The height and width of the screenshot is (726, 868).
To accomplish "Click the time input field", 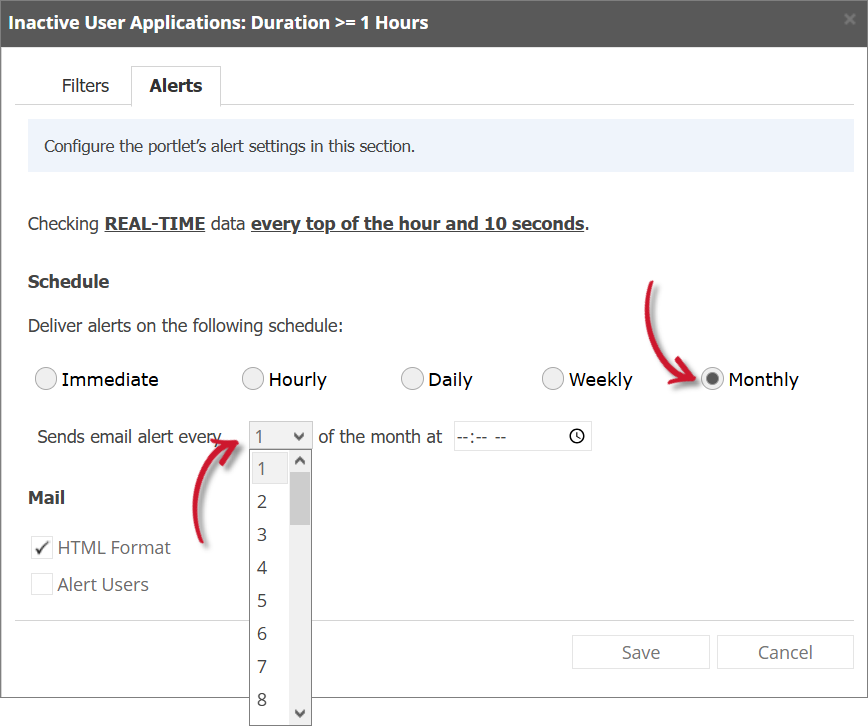I will tap(500, 436).
